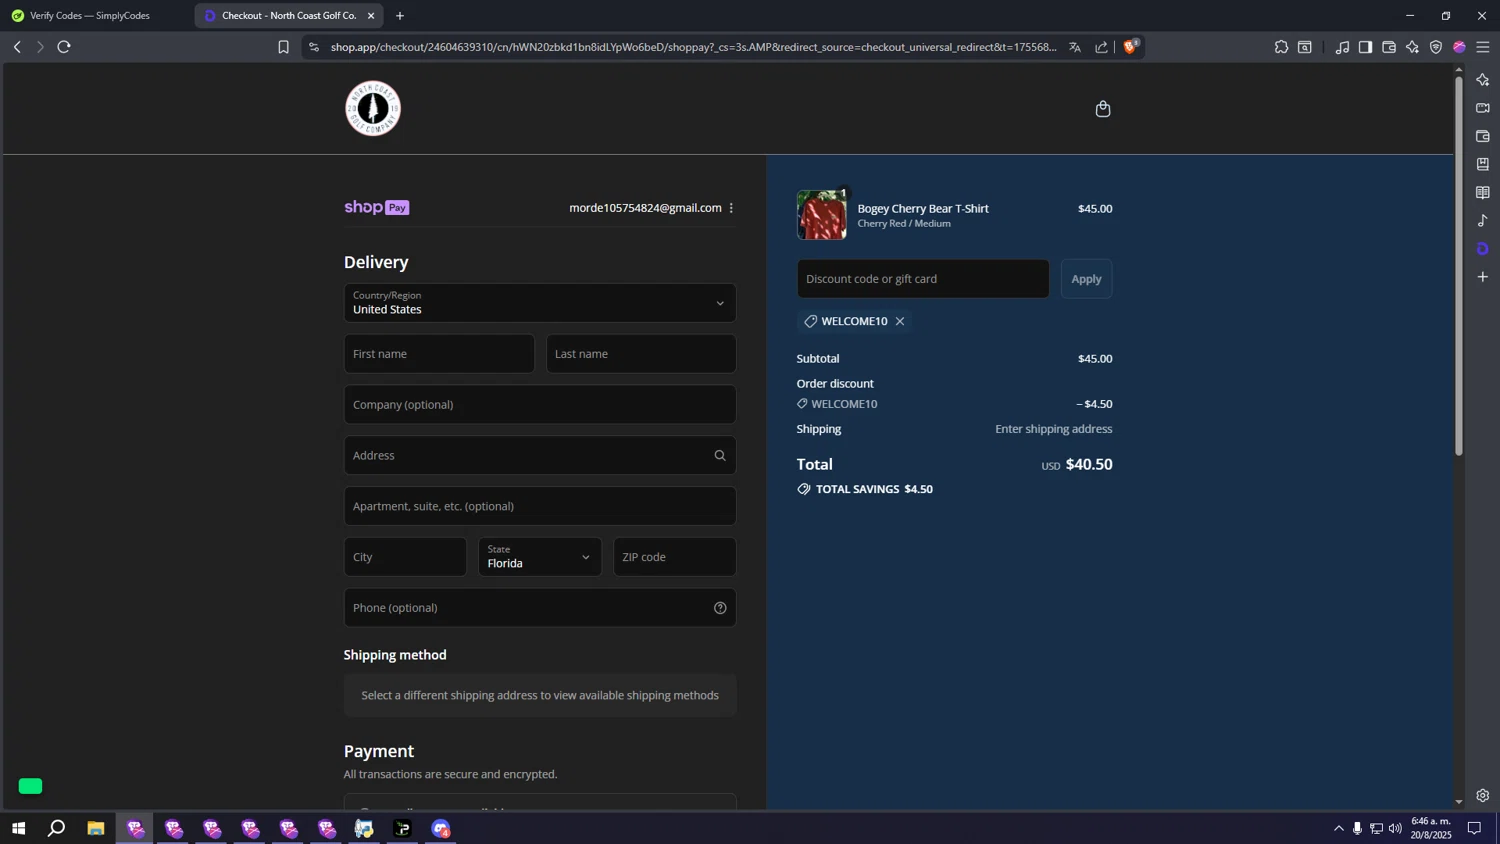Screen dimensions: 1500x844
Task: Click the Shop Pay logo
Action: tap(377, 208)
